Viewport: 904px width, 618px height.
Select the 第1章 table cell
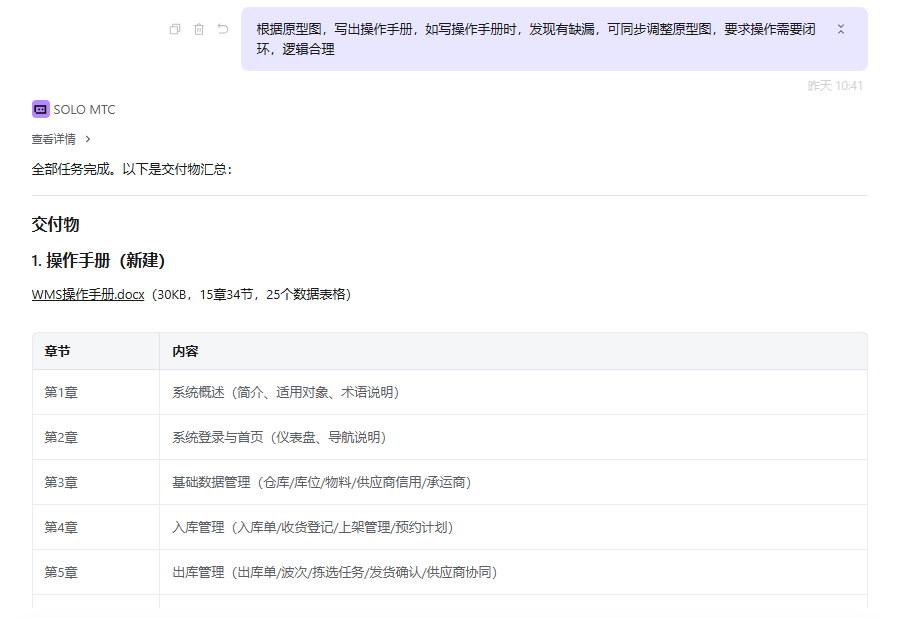tap(61, 392)
